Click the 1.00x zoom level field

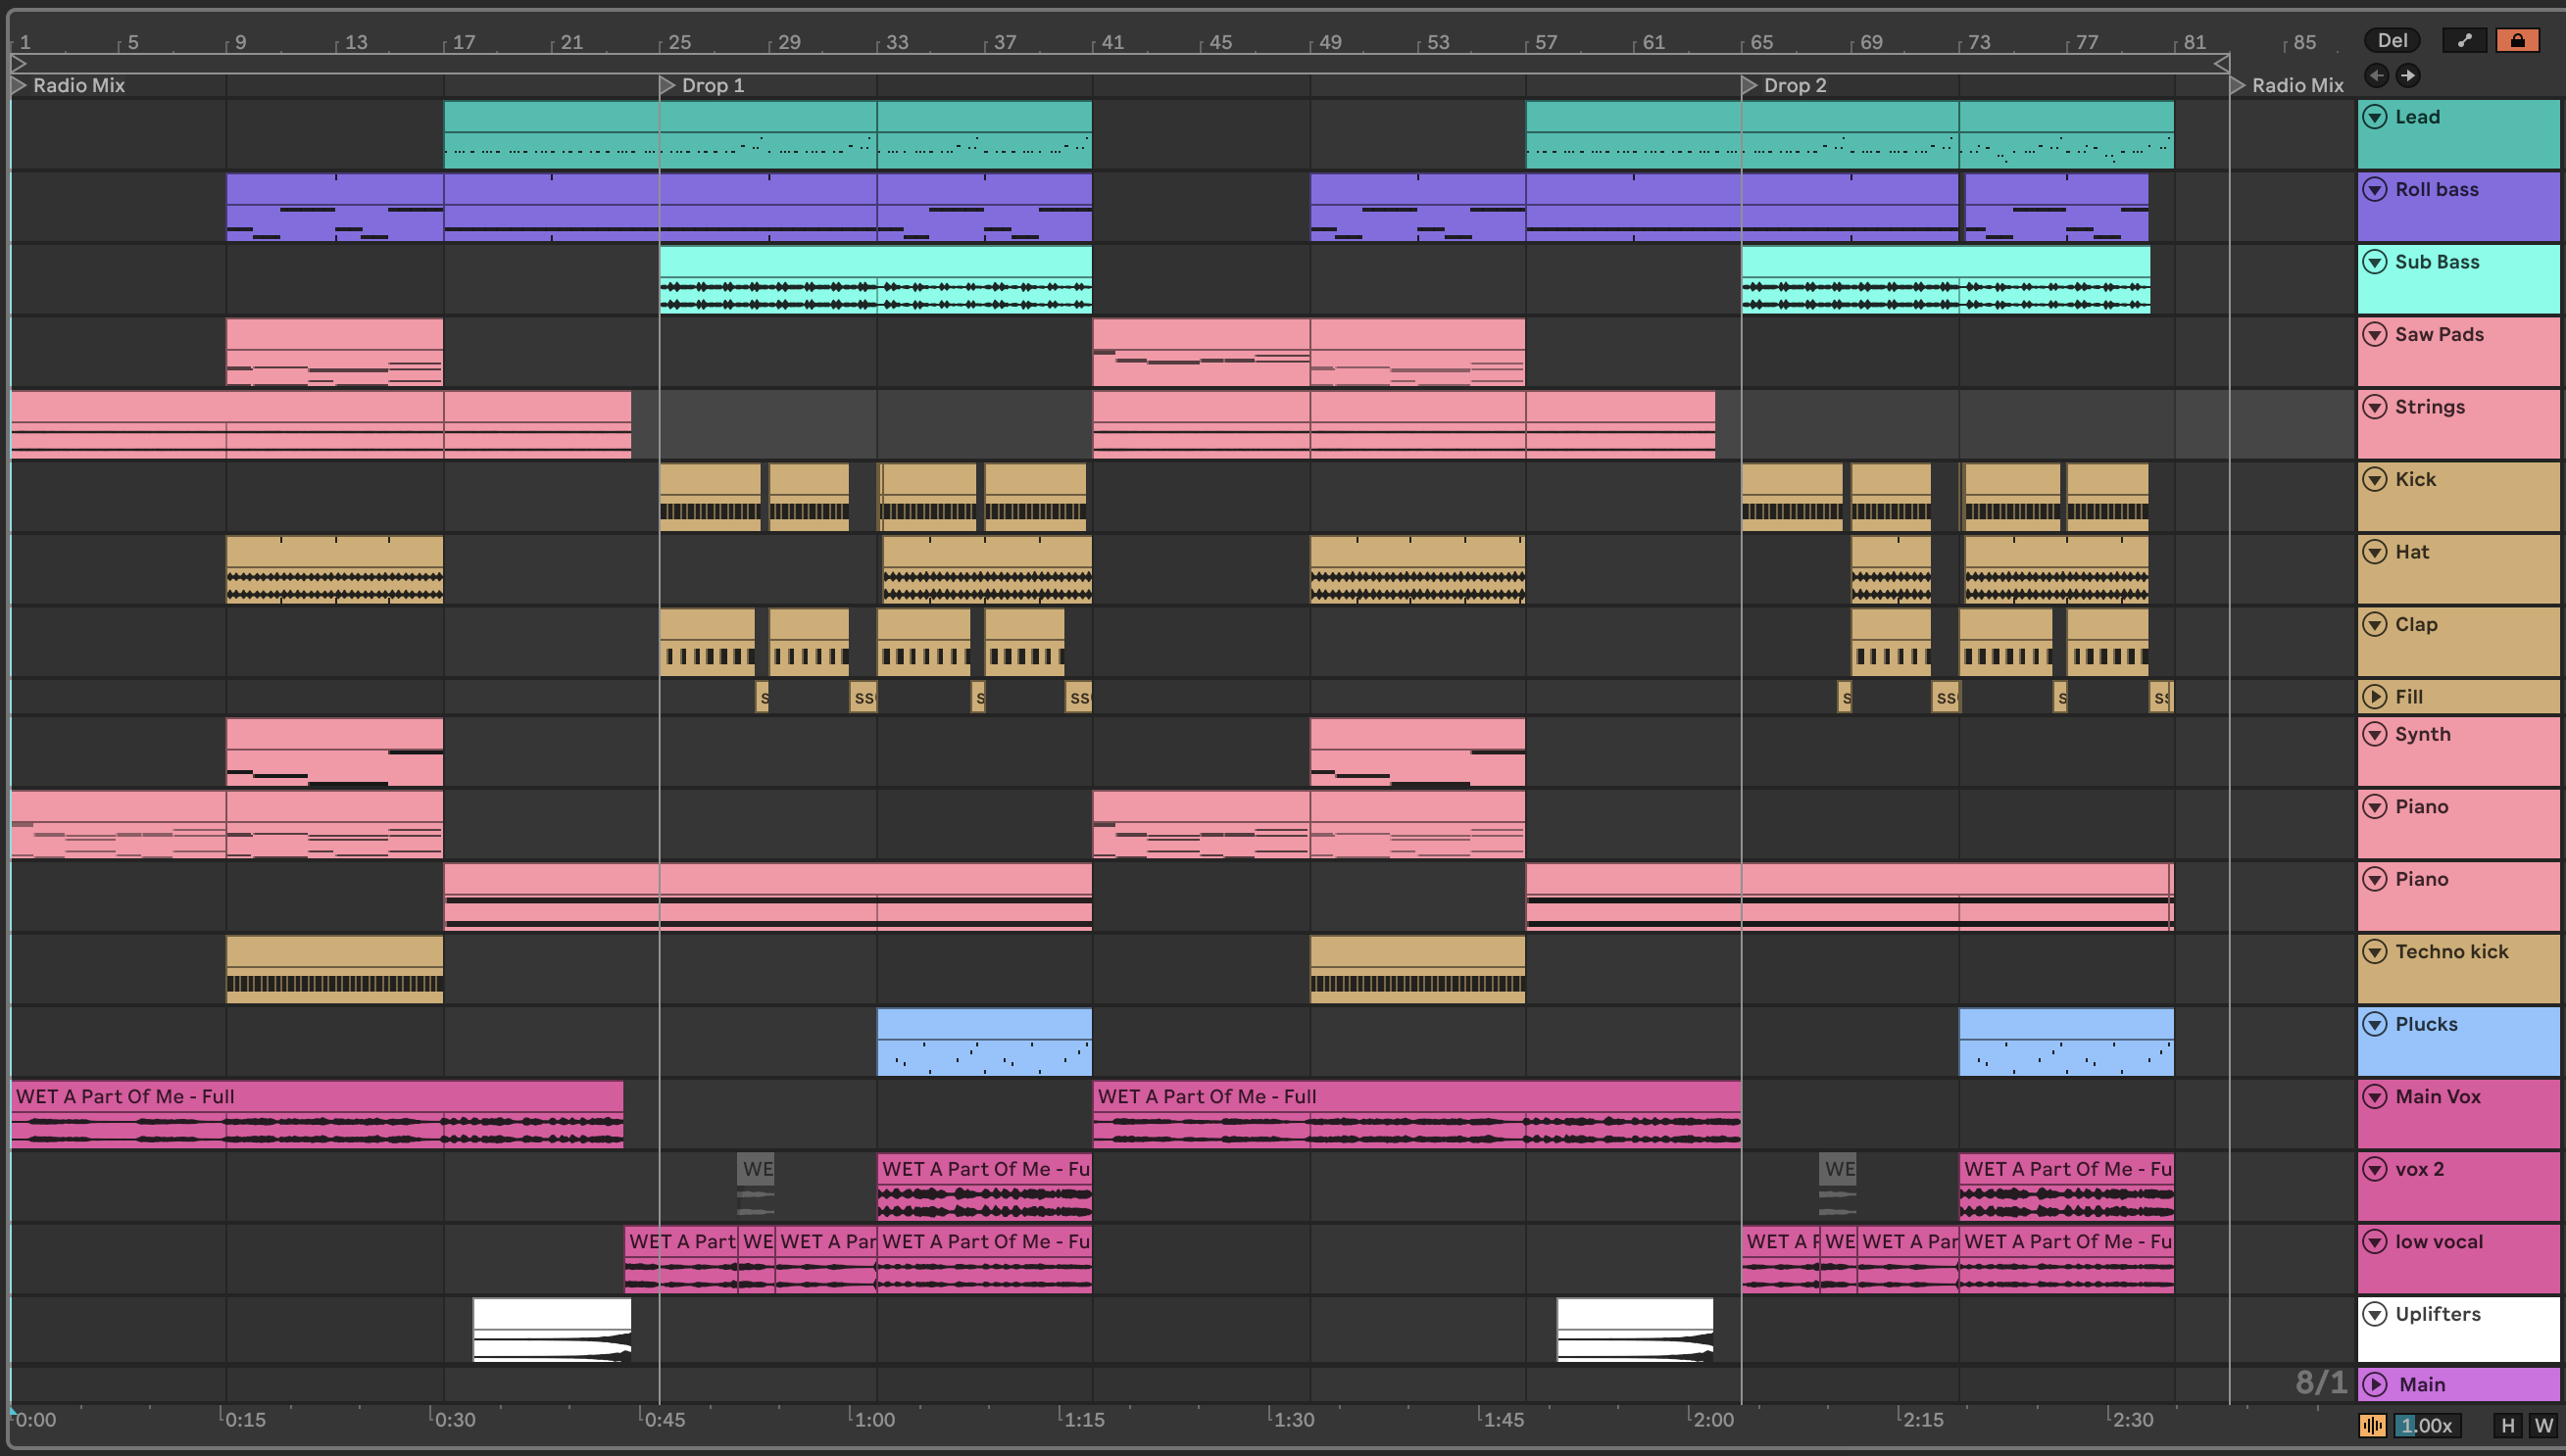(x=2426, y=1425)
